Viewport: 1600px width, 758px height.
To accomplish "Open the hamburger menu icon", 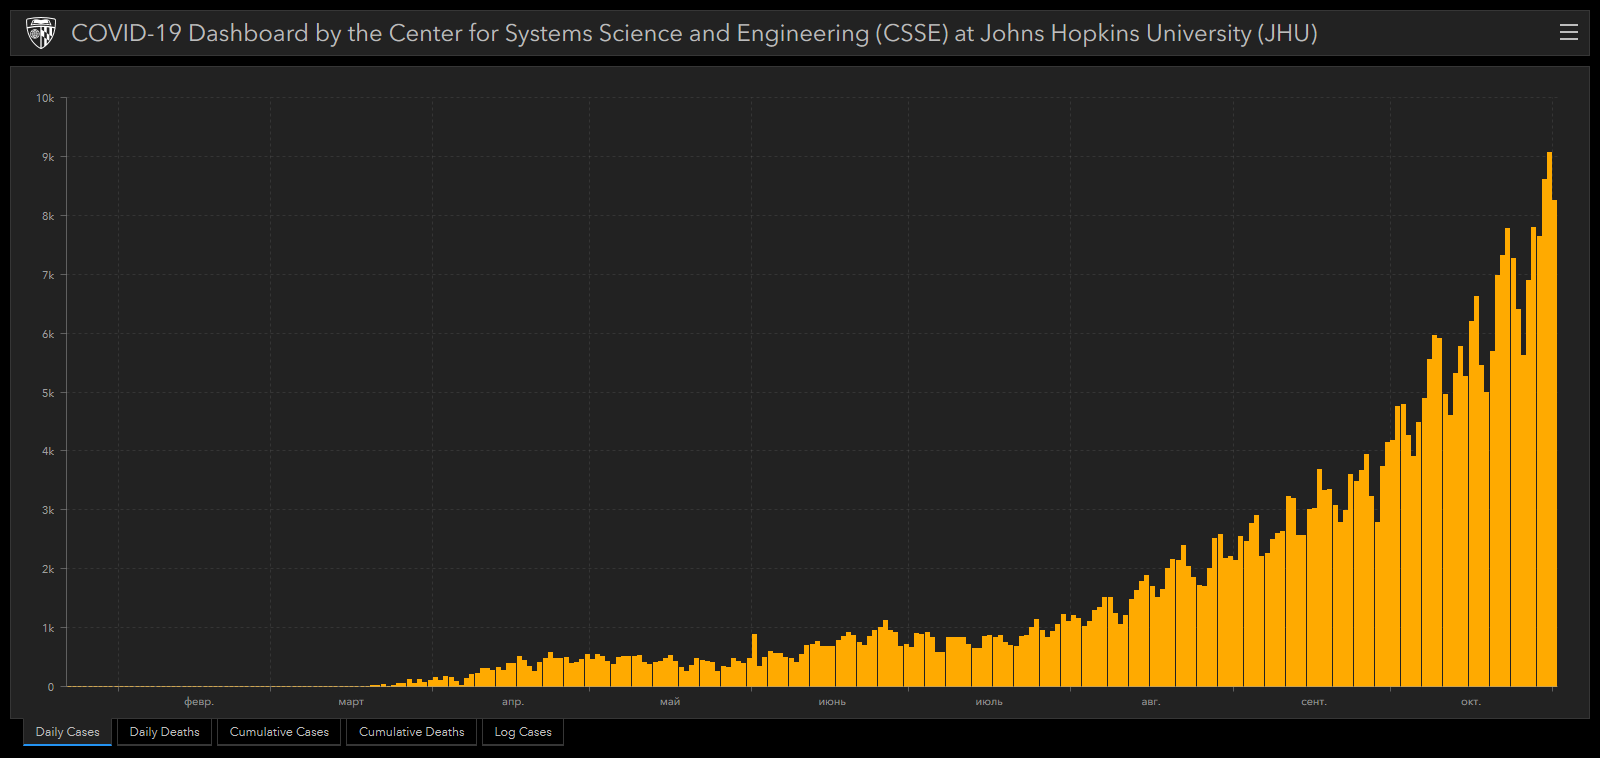I will [1569, 33].
